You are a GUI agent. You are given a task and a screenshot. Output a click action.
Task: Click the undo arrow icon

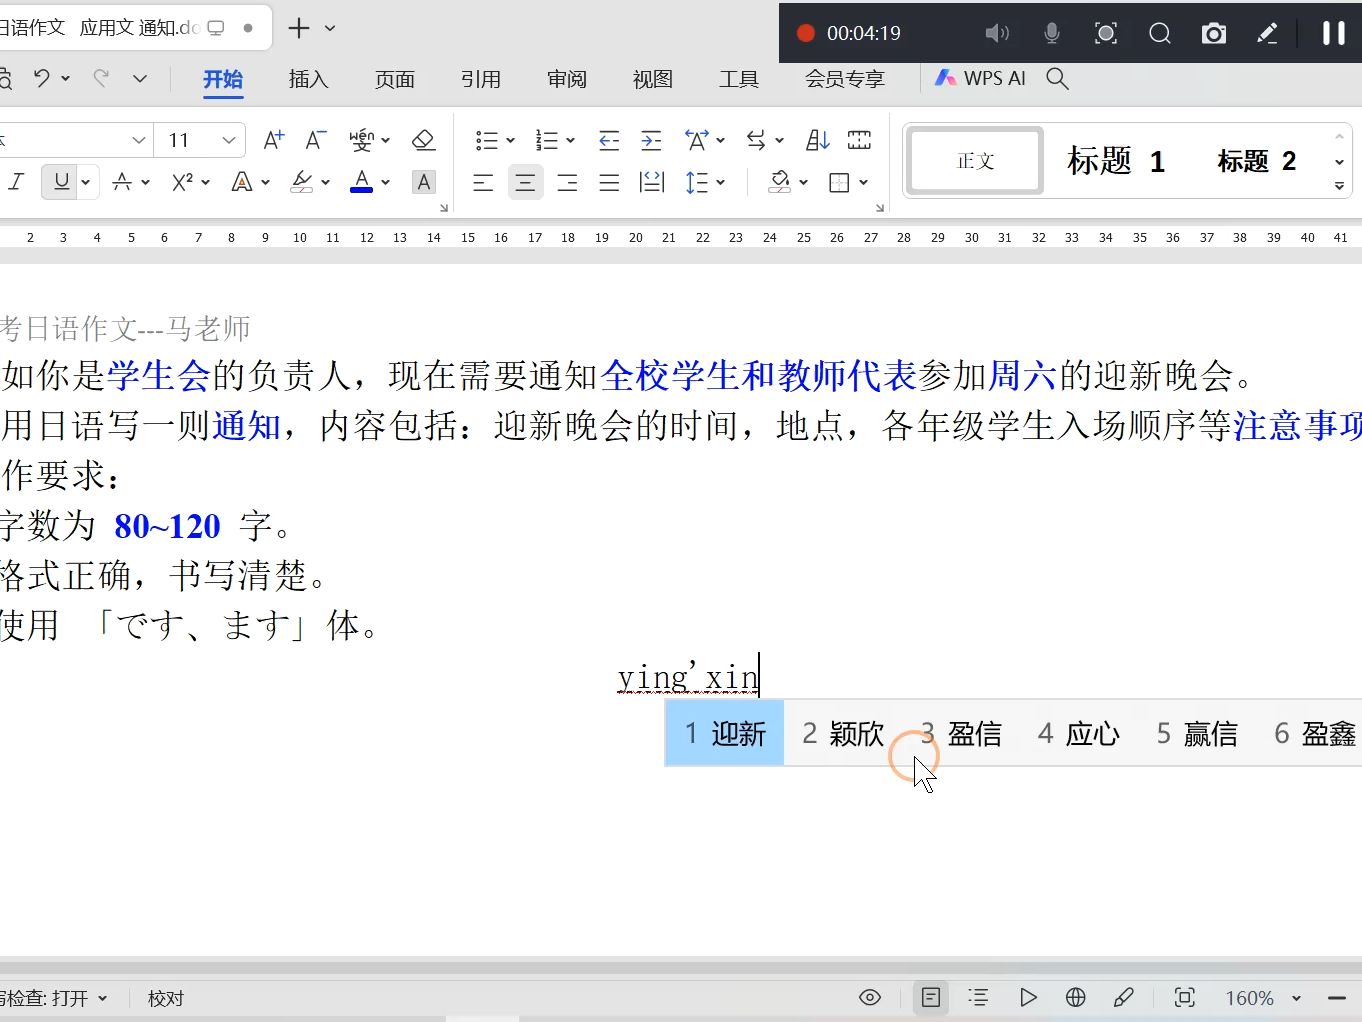tap(41, 78)
